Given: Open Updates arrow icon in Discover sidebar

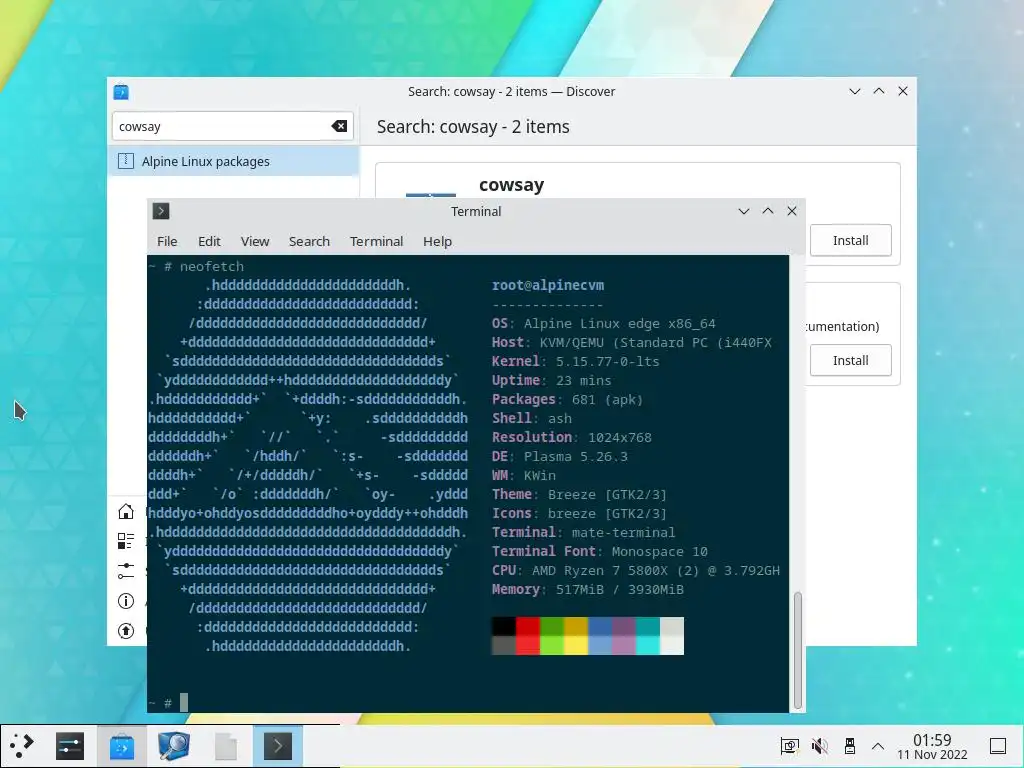Looking at the screenshot, I should [126, 631].
